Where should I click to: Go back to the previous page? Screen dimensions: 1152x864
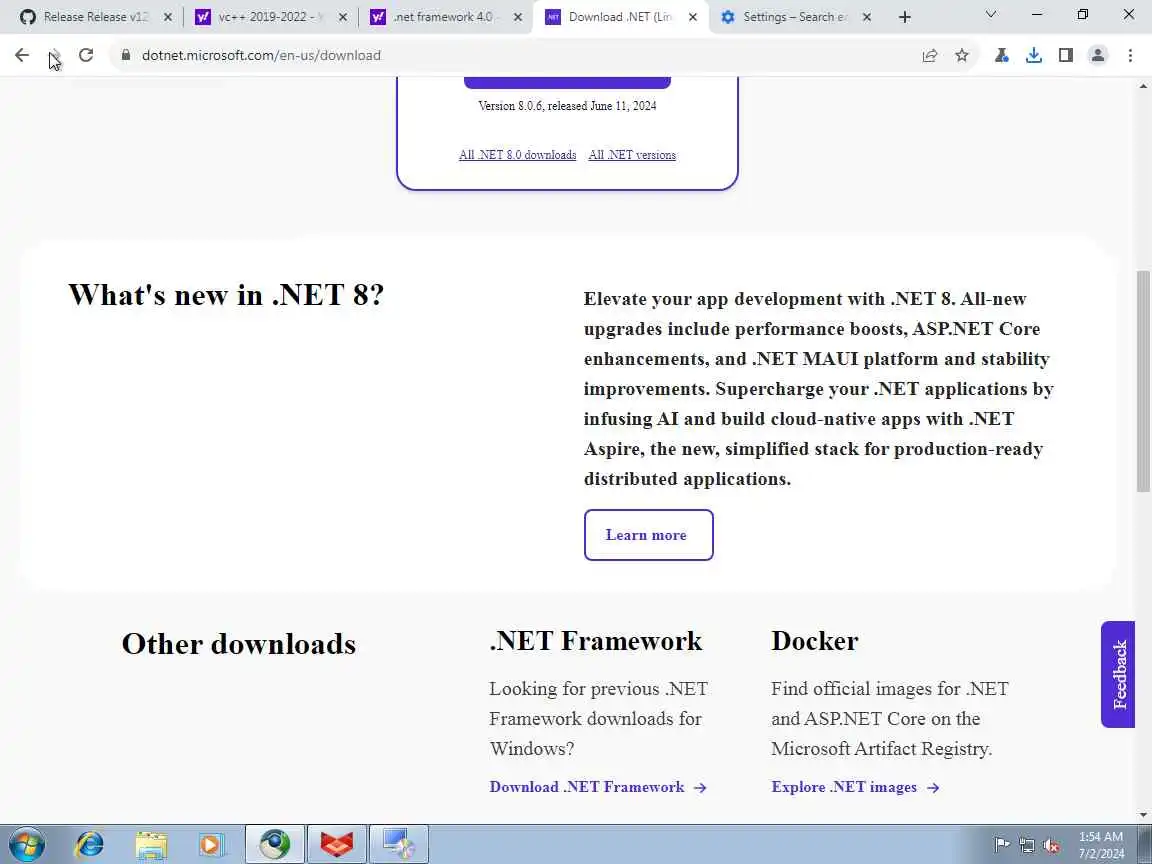(x=22, y=55)
